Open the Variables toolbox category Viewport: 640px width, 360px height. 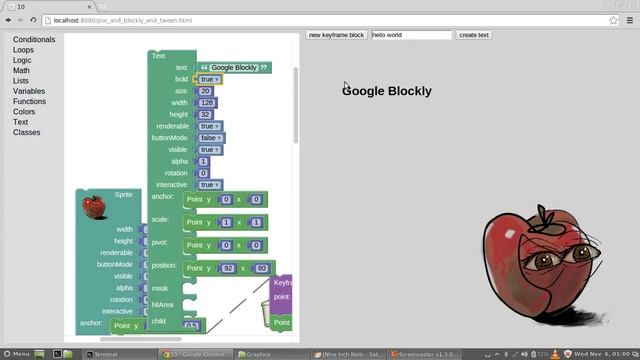29,91
